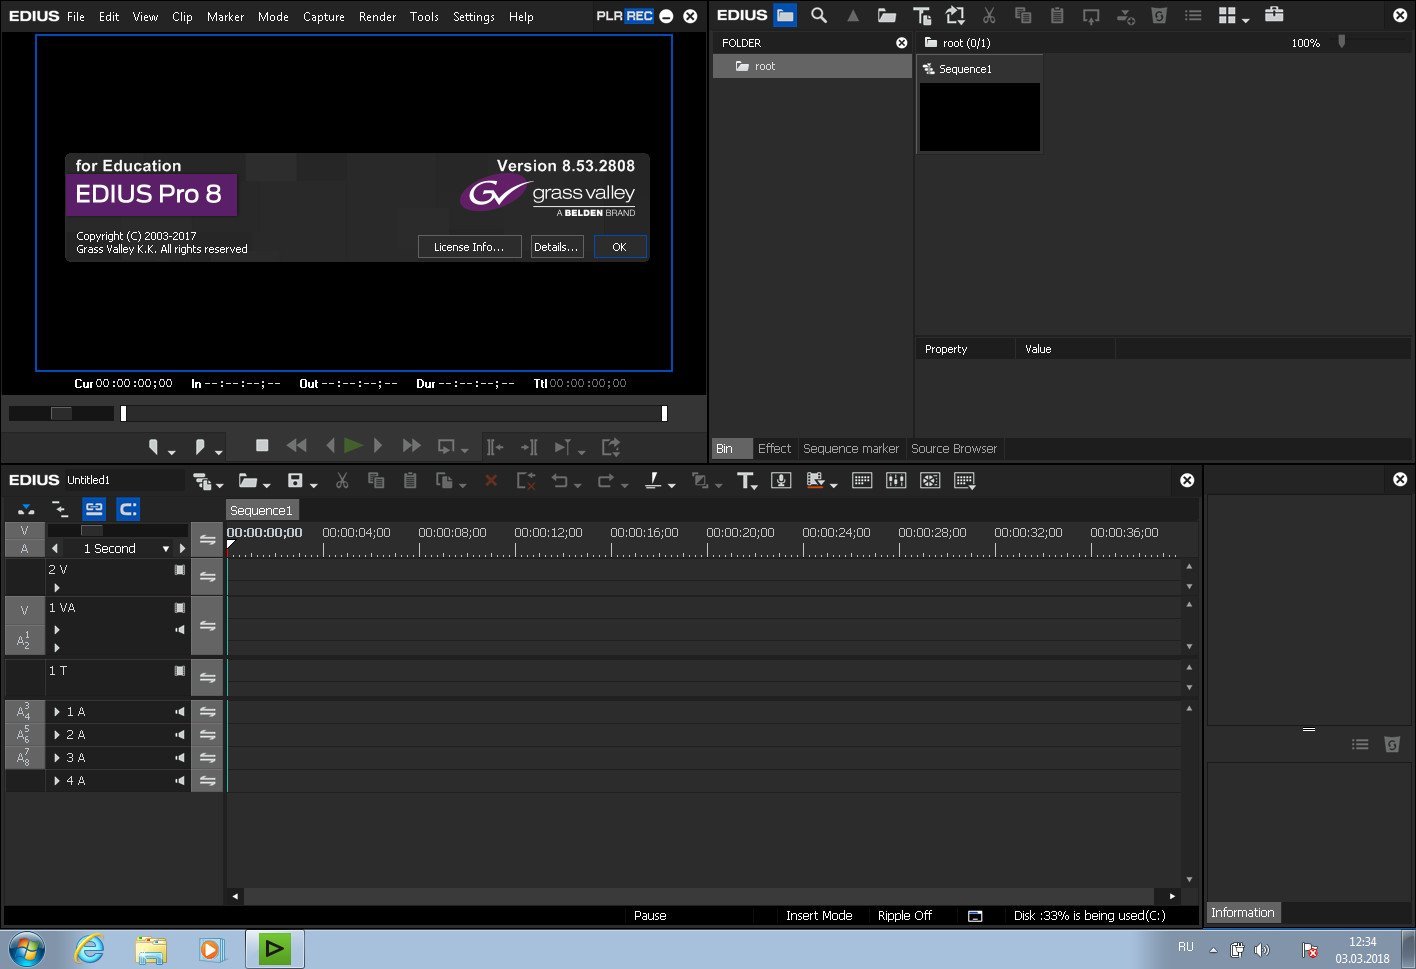Click the Create Title tool in the timeline toolbar

pos(745,481)
